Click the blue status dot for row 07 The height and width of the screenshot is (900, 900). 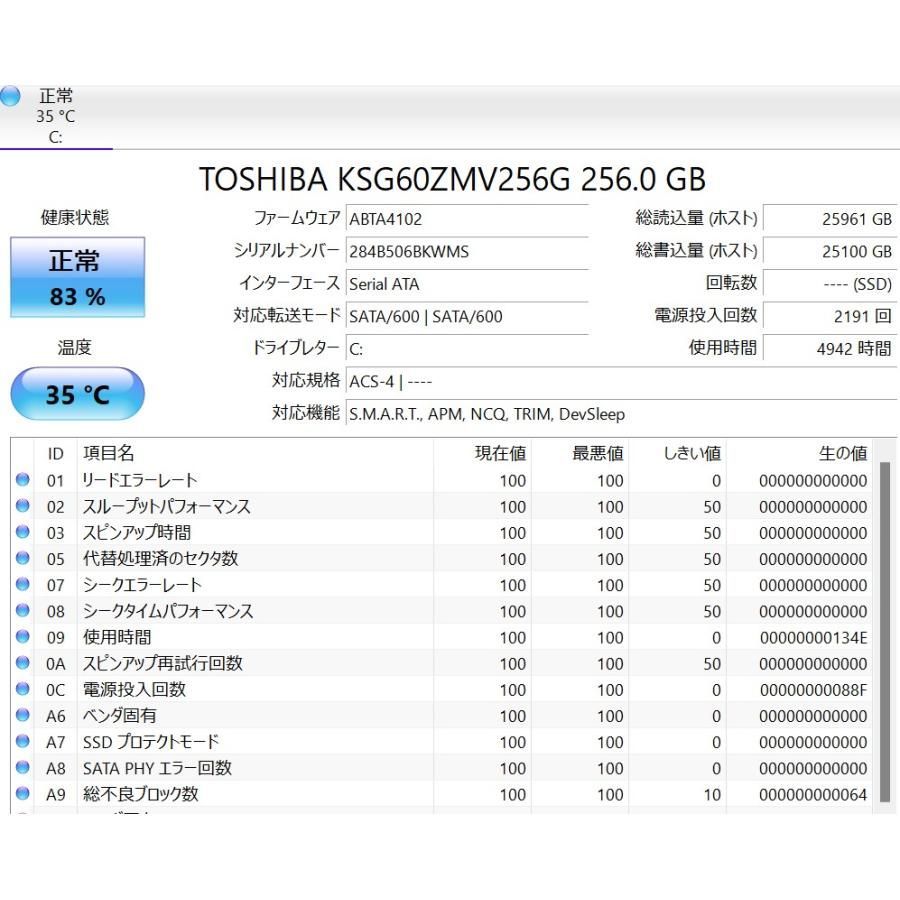coord(23,584)
